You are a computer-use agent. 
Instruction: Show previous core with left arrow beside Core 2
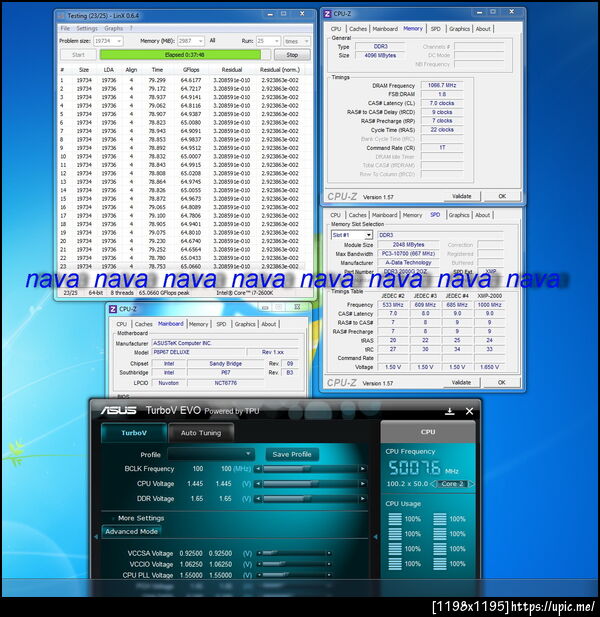pyautogui.click(x=433, y=484)
